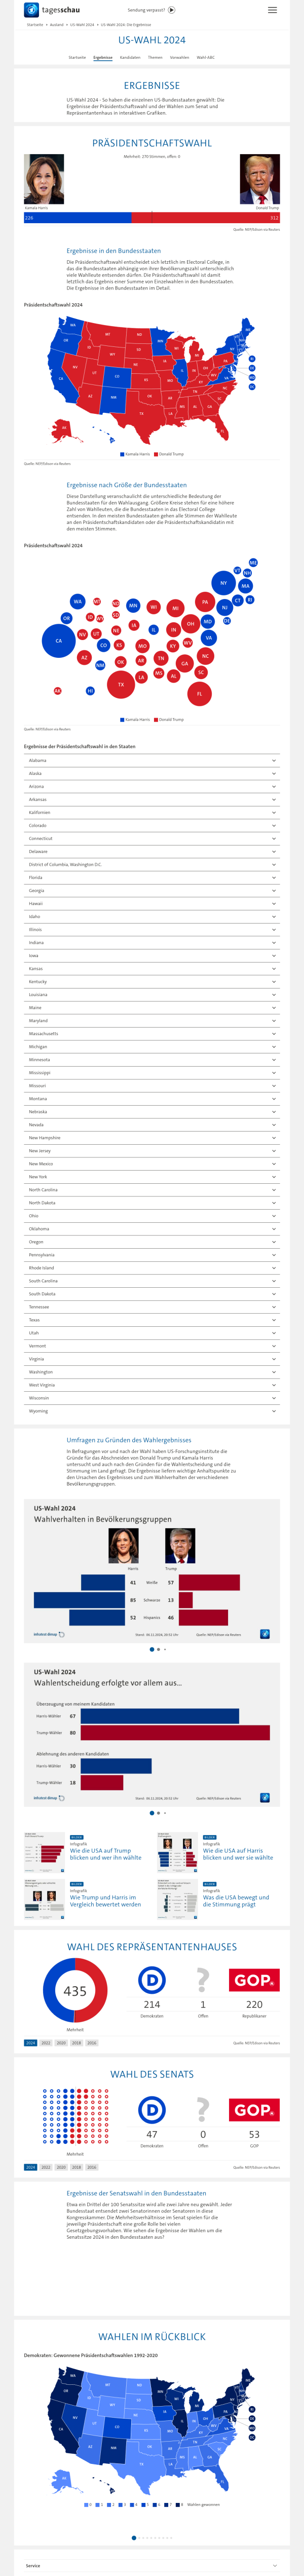
Task: Click the Democrats logo under Repräsentantenhaus
Action: coord(152,1951)
